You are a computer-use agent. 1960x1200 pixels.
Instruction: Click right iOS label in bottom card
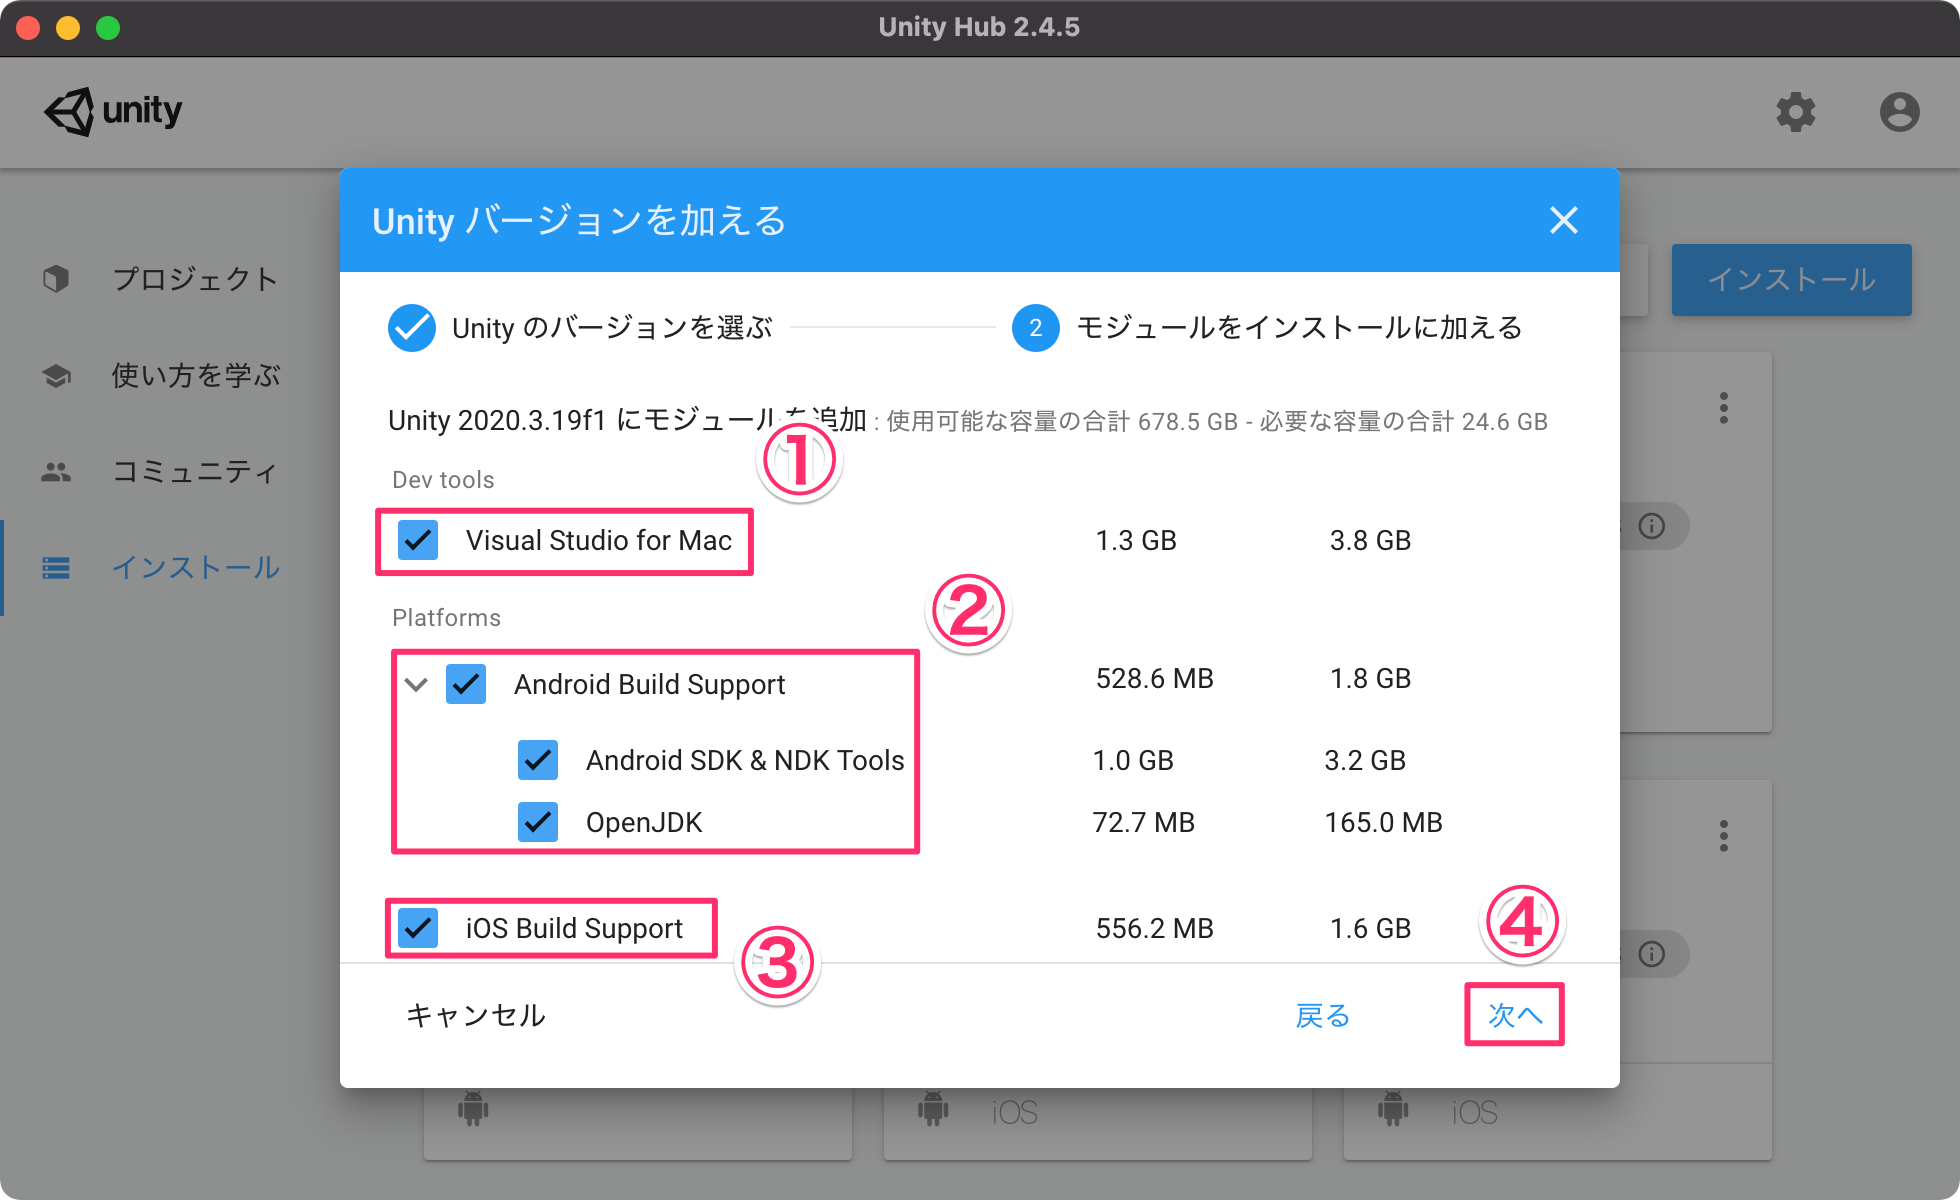[1475, 1112]
